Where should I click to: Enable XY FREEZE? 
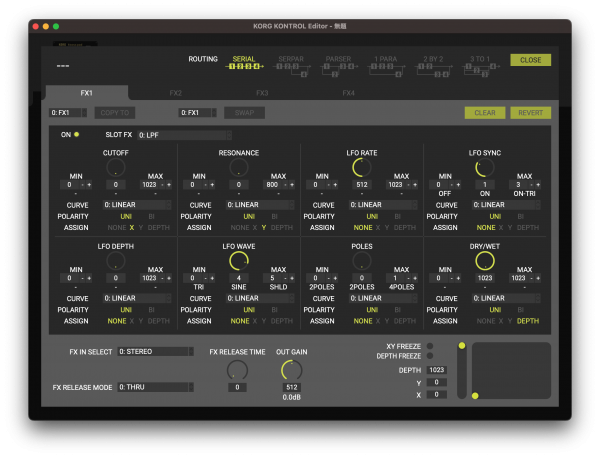tap(431, 345)
